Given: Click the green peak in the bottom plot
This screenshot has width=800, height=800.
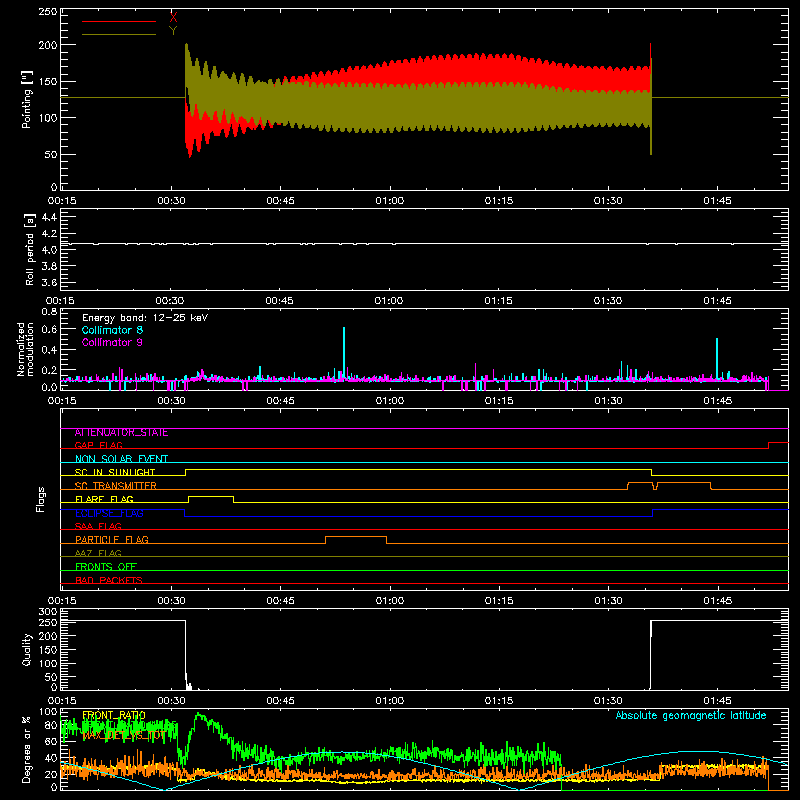Looking at the screenshot, I should click(199, 716).
